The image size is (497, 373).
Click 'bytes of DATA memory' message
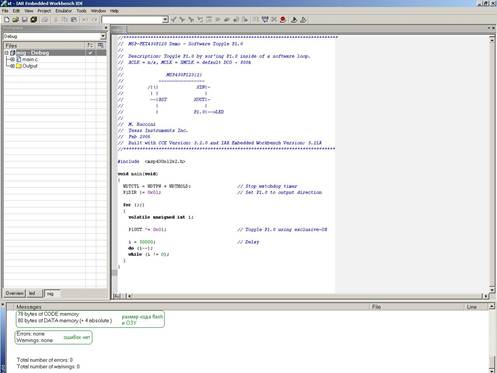65,321
